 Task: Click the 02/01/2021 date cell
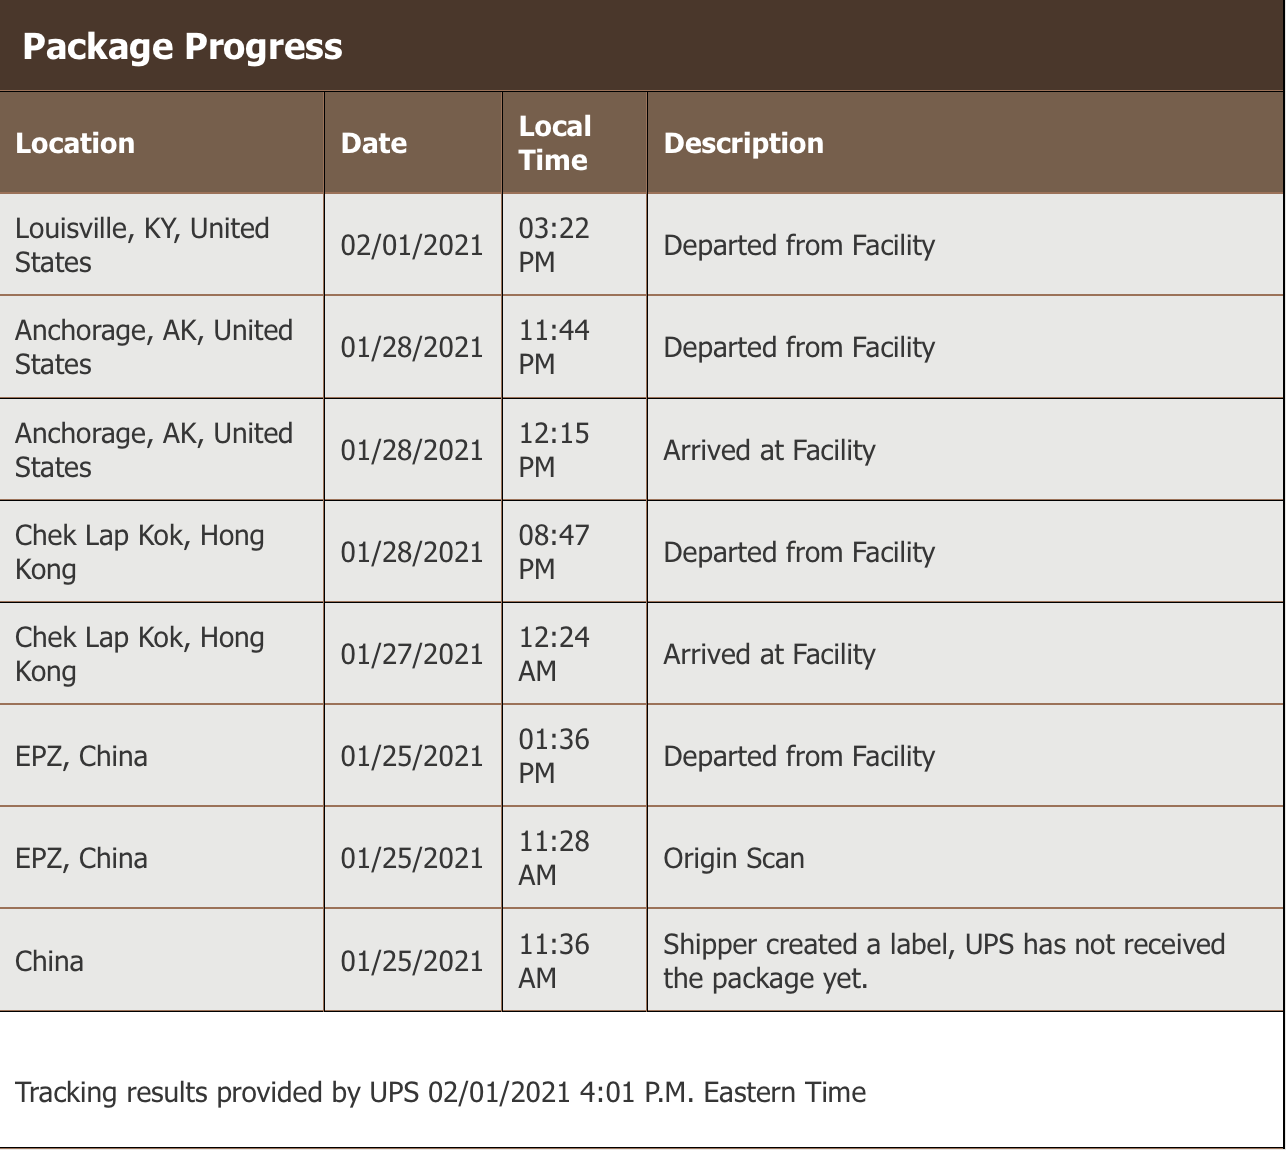[412, 245]
